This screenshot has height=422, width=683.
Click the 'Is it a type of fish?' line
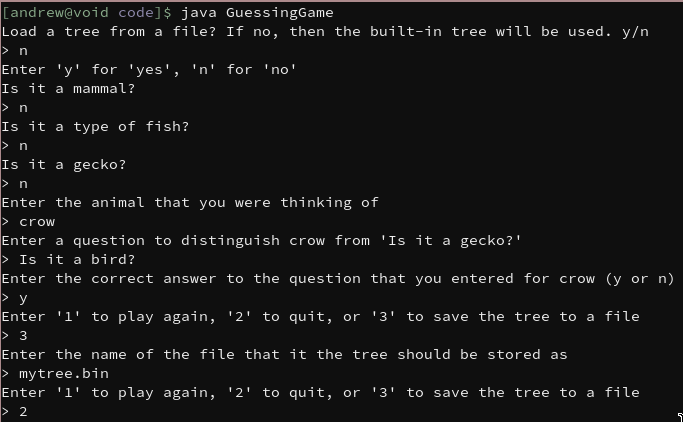pos(95,127)
